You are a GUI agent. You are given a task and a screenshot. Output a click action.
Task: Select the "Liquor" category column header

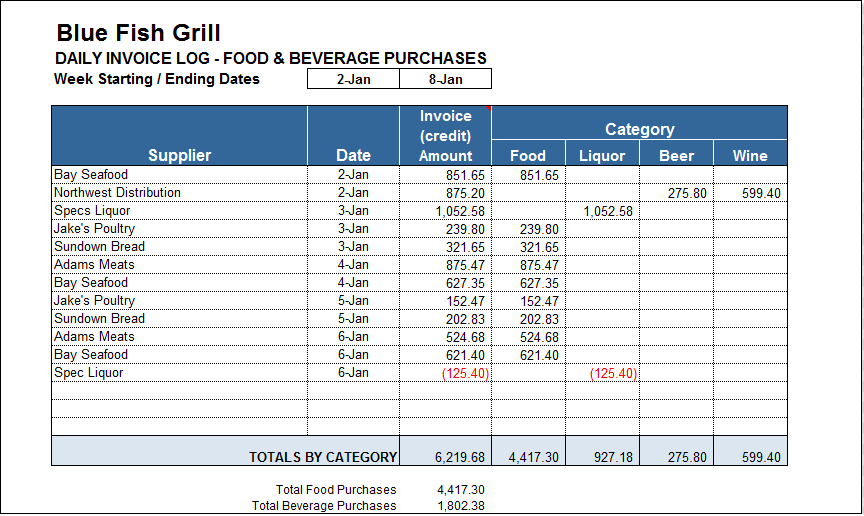(602, 155)
